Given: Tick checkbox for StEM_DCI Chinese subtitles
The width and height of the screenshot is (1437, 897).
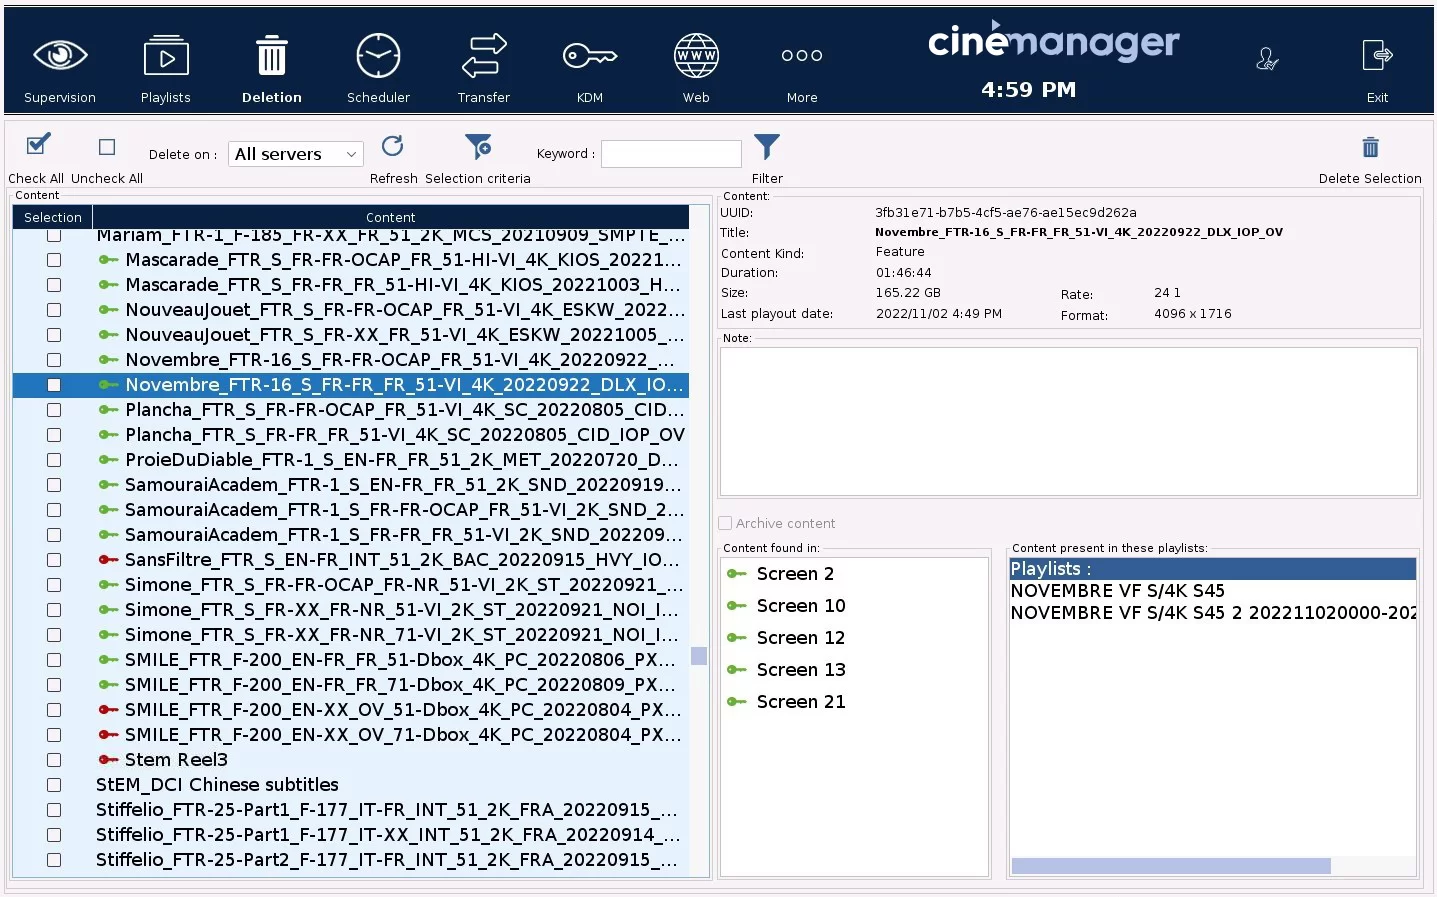Looking at the screenshot, I should click(x=54, y=785).
